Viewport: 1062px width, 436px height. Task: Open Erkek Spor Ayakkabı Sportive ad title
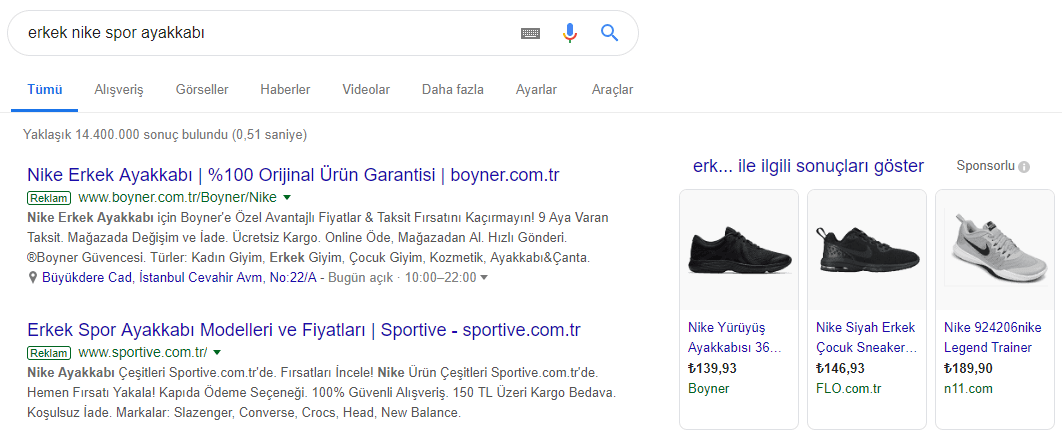[304, 330]
